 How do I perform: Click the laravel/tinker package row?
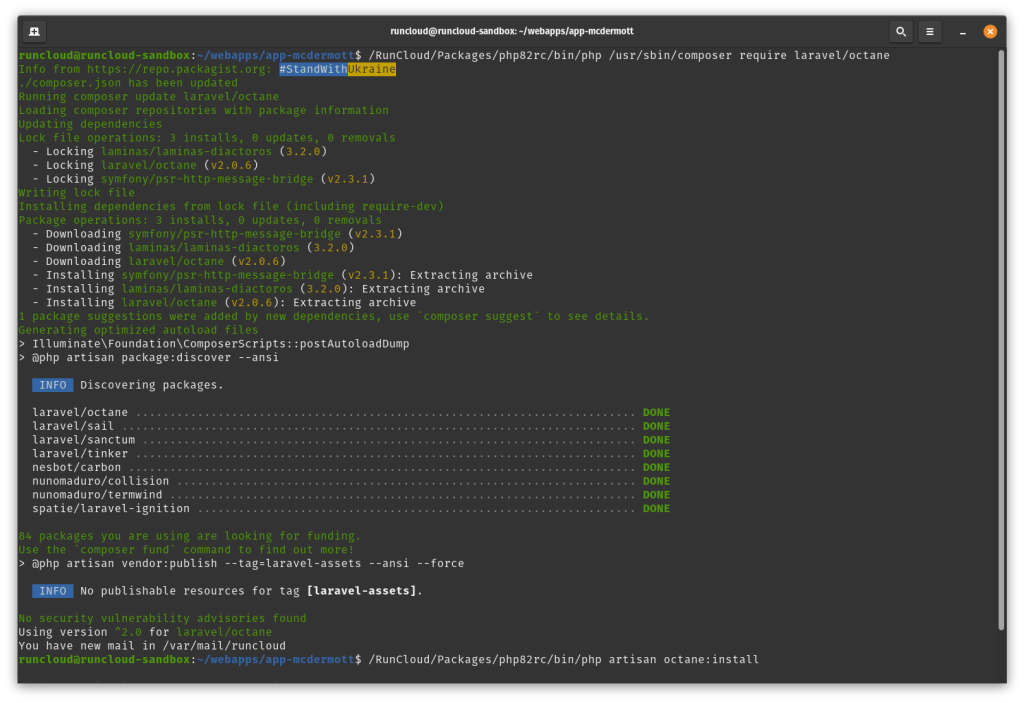[351, 453]
